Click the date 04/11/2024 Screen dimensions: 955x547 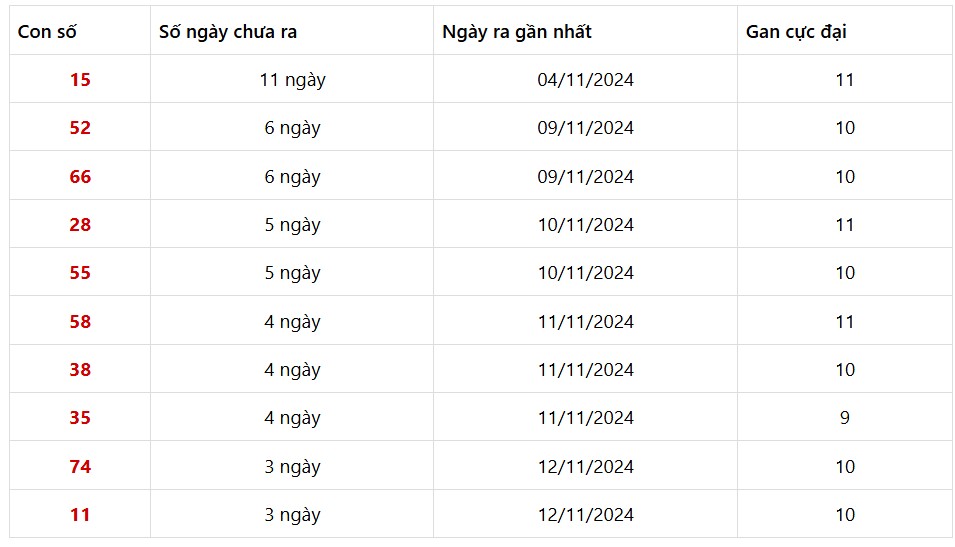pyautogui.click(x=585, y=80)
